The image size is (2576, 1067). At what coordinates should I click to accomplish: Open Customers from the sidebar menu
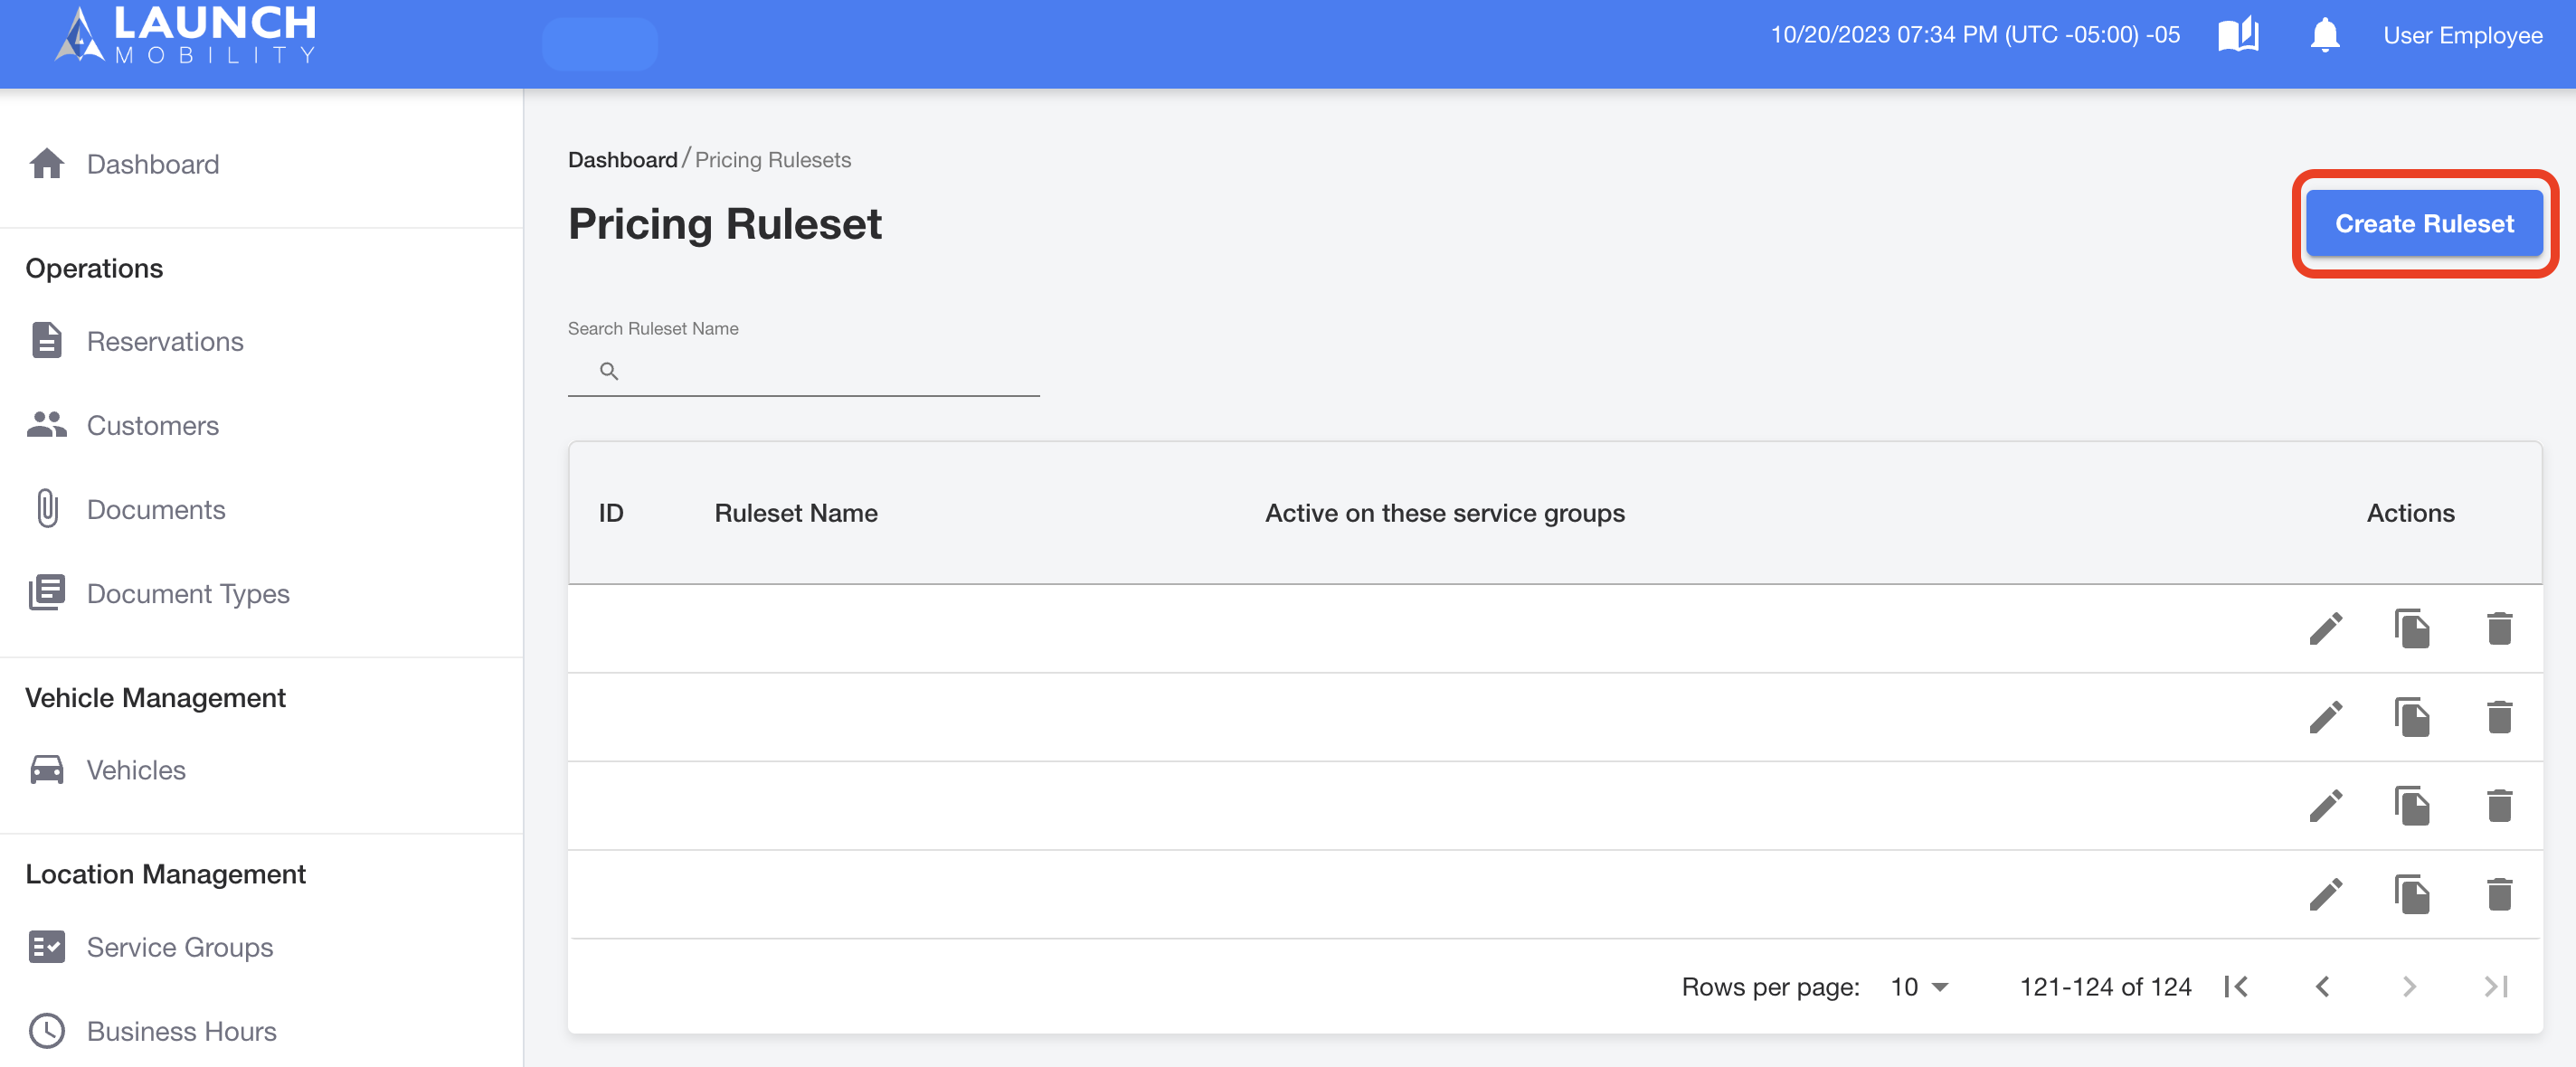pos(152,424)
